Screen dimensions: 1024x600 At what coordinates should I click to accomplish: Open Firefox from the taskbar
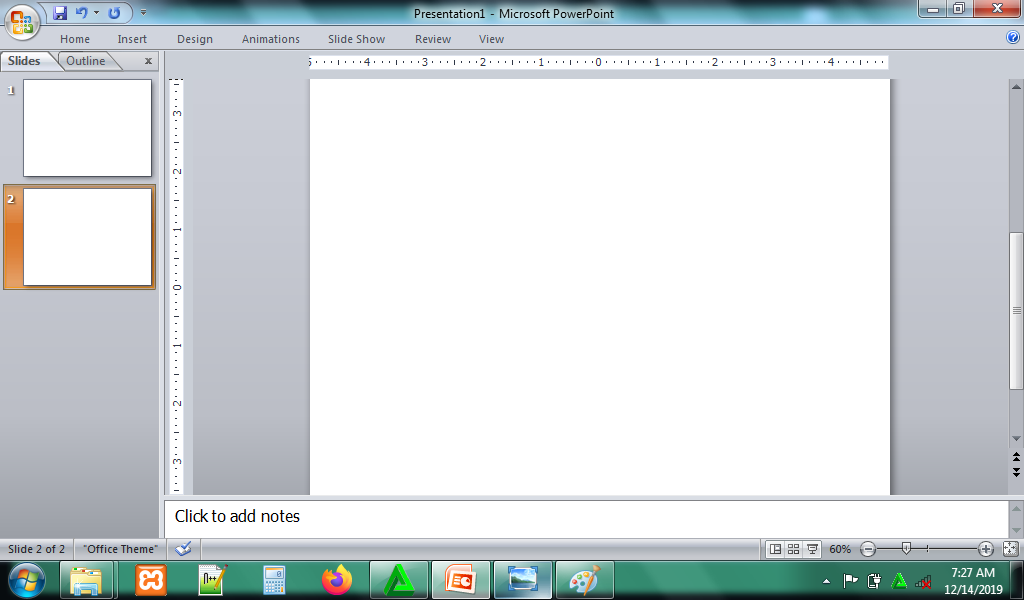tap(337, 580)
